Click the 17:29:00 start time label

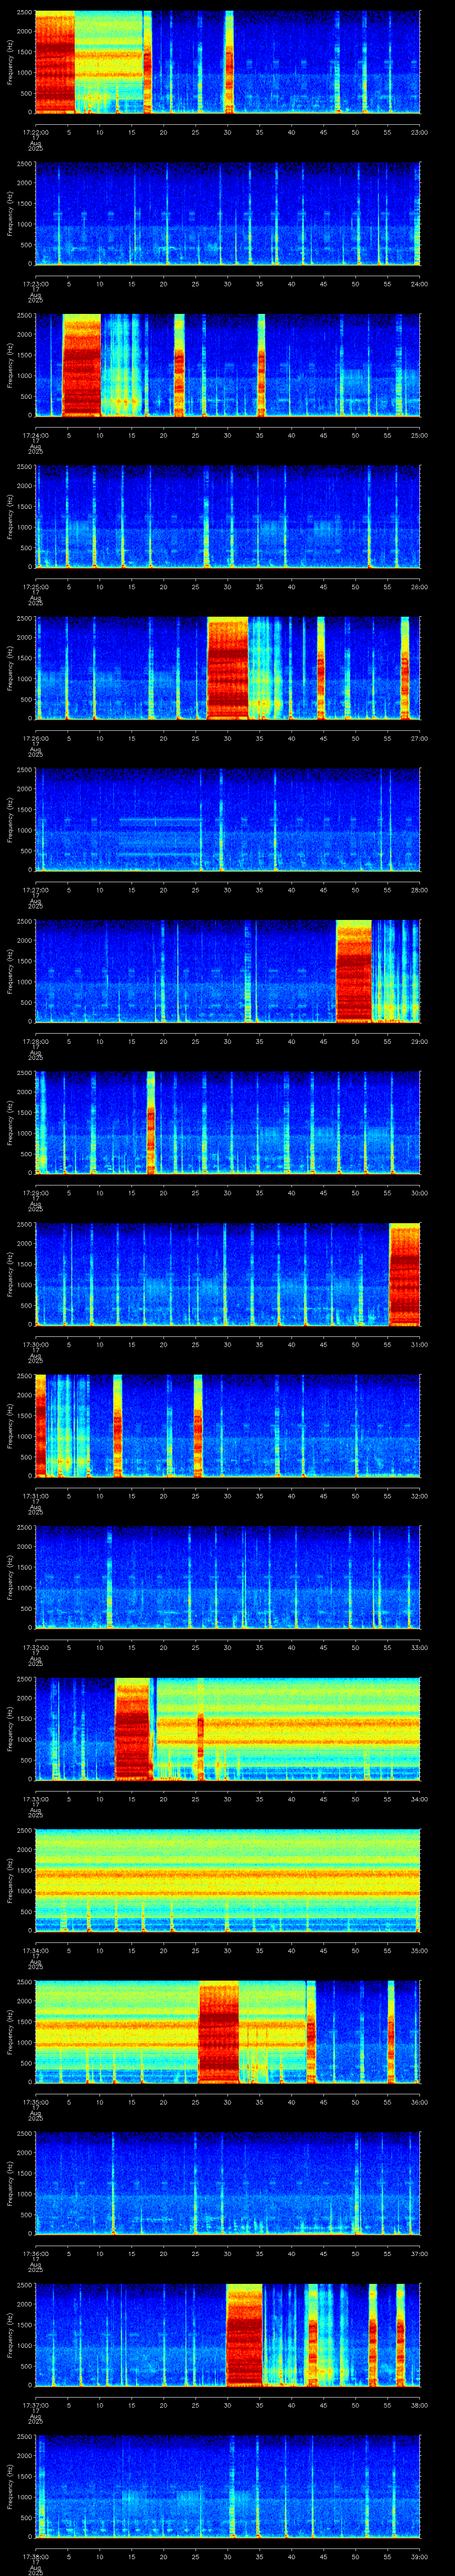35,1193
